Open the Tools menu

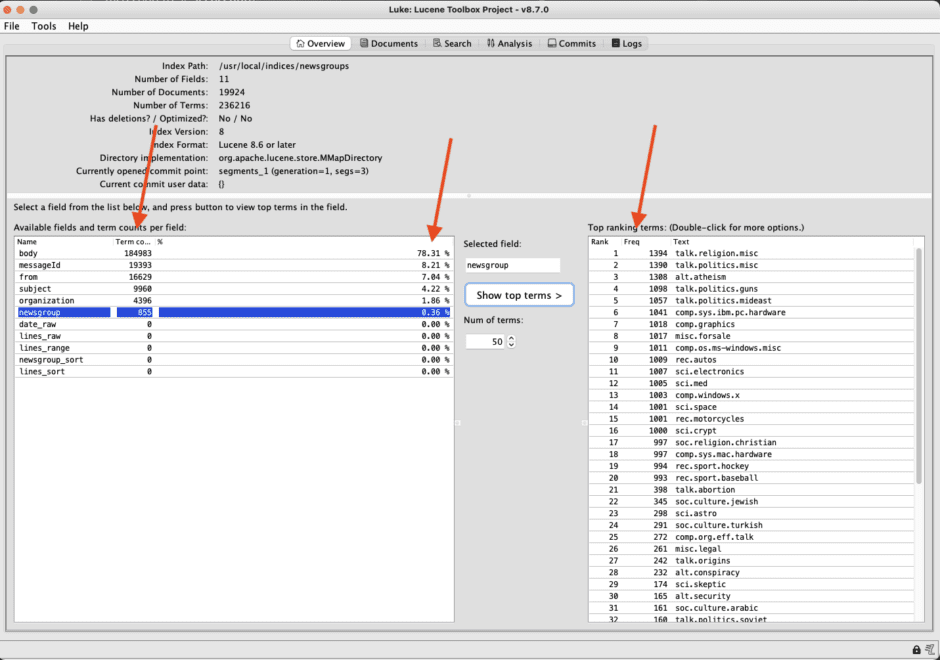pos(43,26)
